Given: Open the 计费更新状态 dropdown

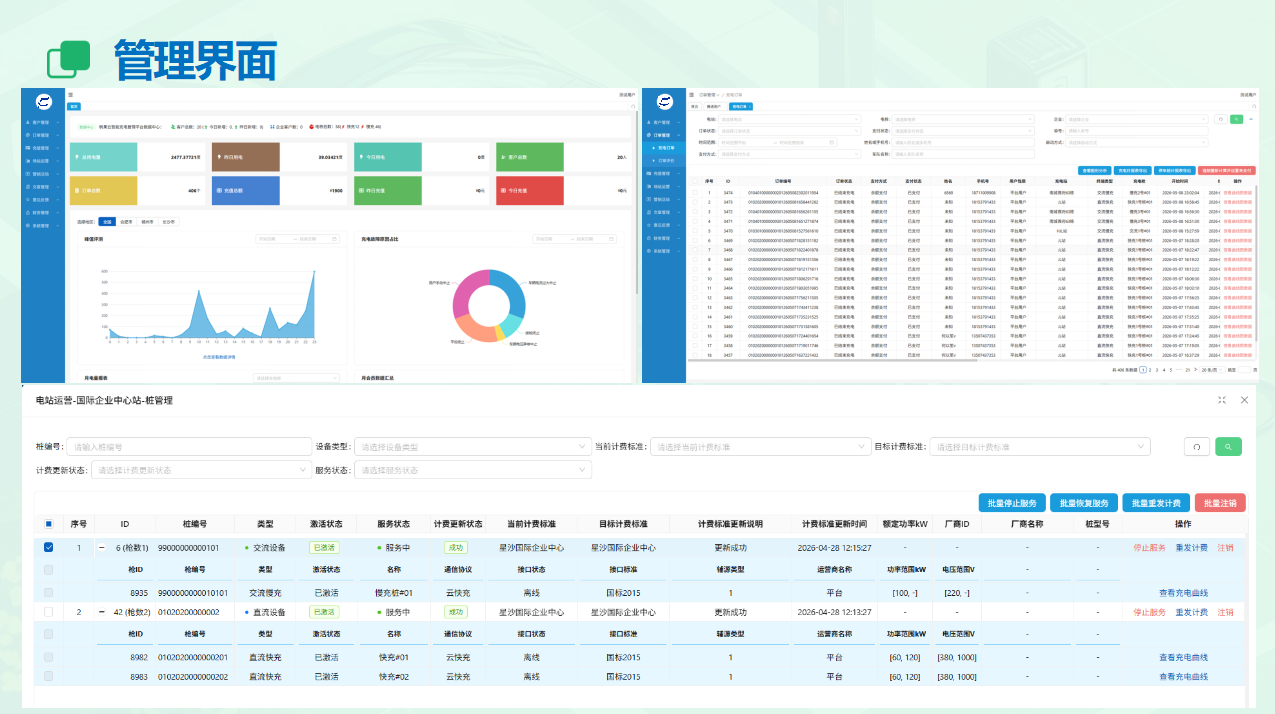Looking at the screenshot, I should [x=203, y=470].
